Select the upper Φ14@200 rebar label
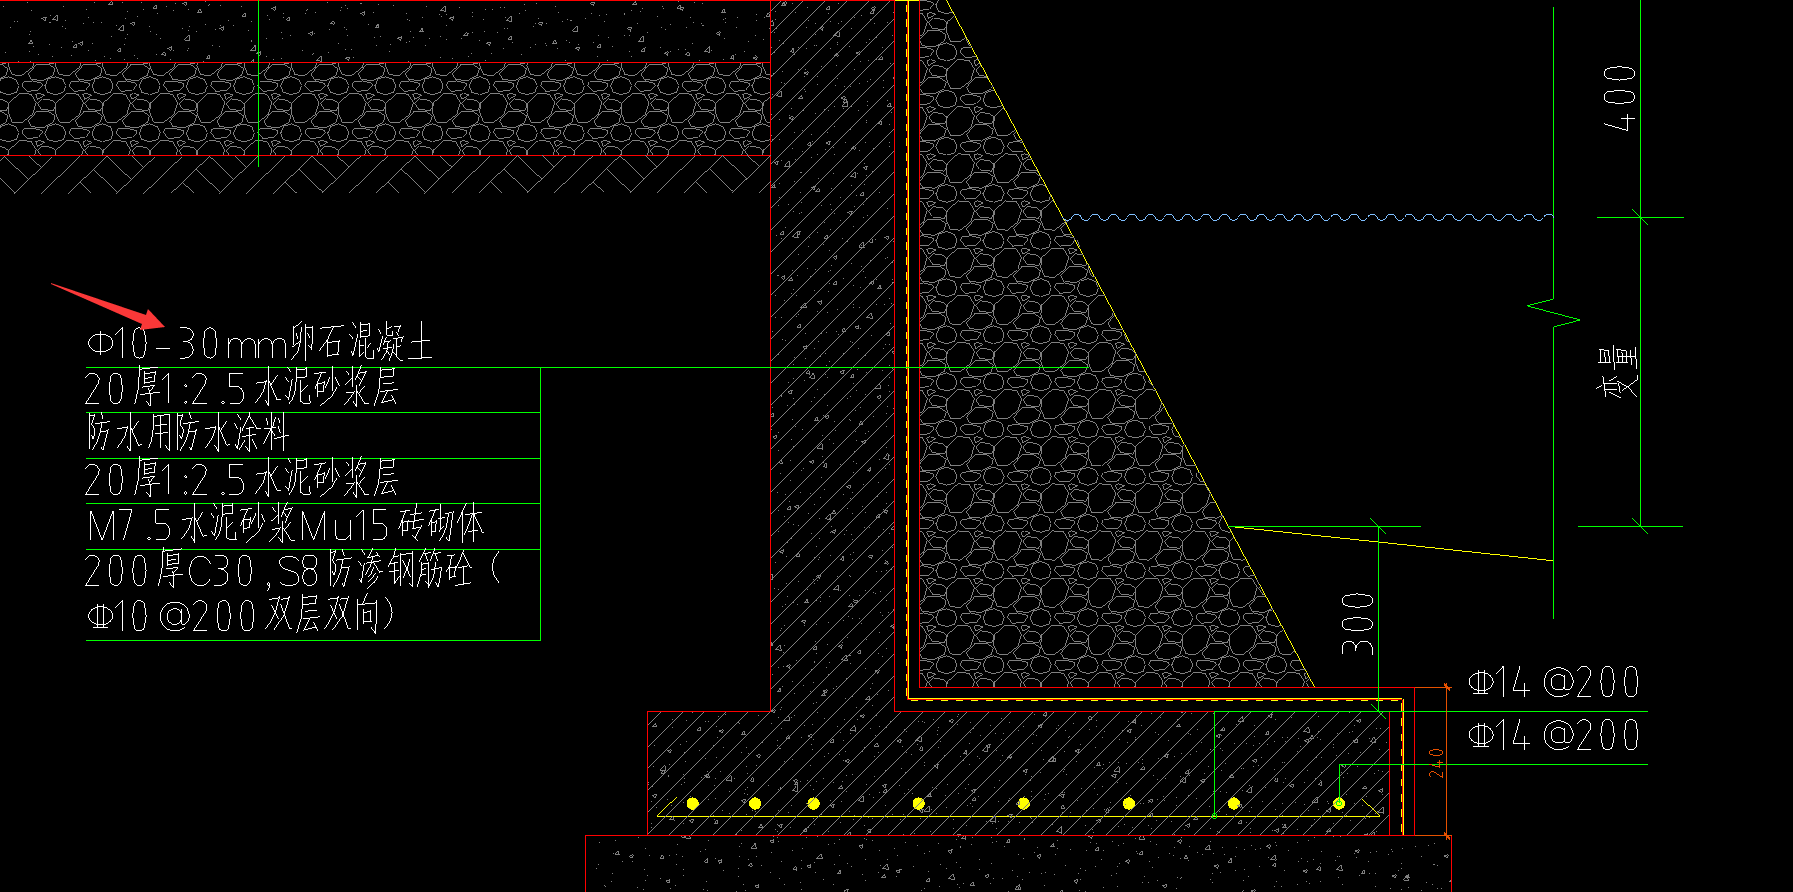 click(1554, 684)
